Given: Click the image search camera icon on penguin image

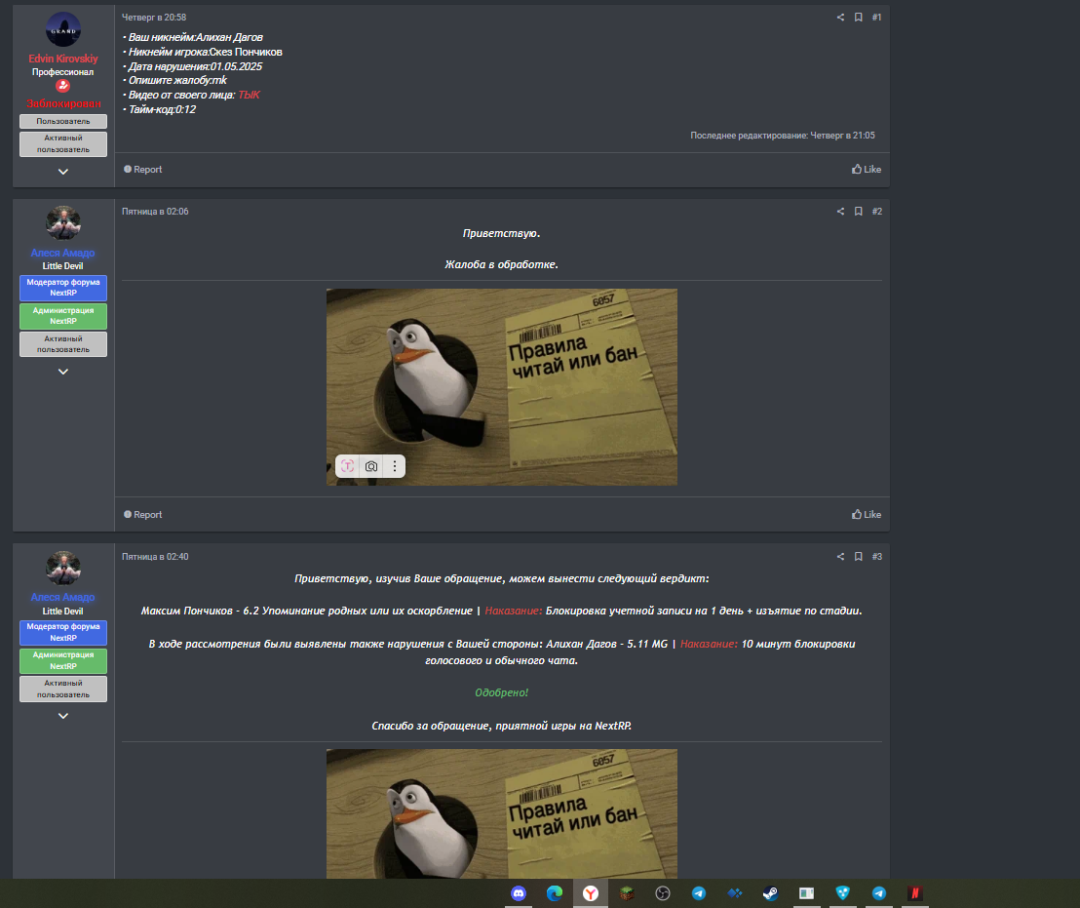Looking at the screenshot, I should 371,466.
